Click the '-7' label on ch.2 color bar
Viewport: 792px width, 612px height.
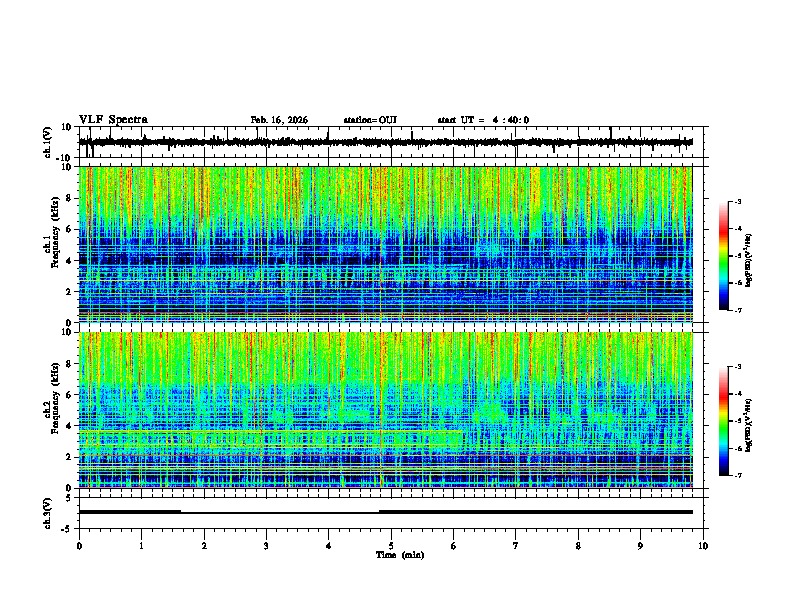pyautogui.click(x=738, y=475)
